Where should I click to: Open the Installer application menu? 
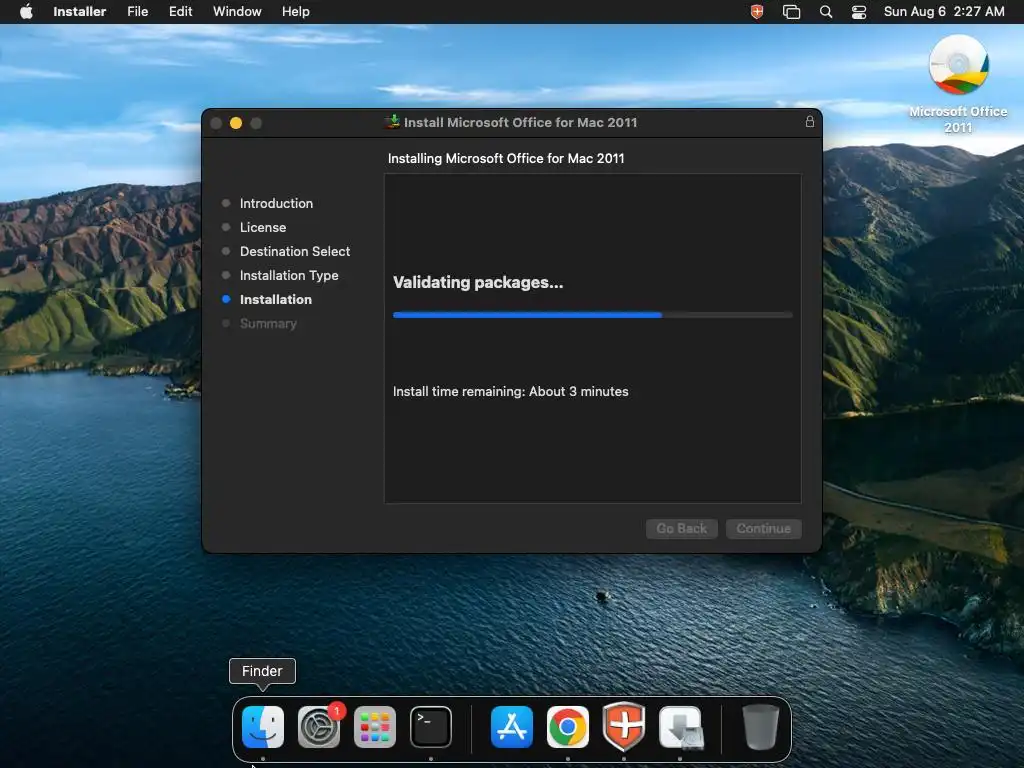(80, 12)
